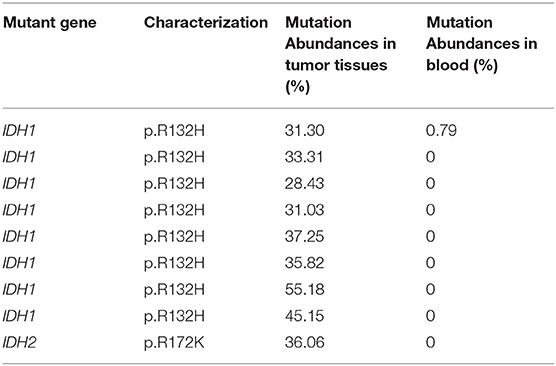
Task: Click the 28.43 tumor abundance cell
Action: 304,183
